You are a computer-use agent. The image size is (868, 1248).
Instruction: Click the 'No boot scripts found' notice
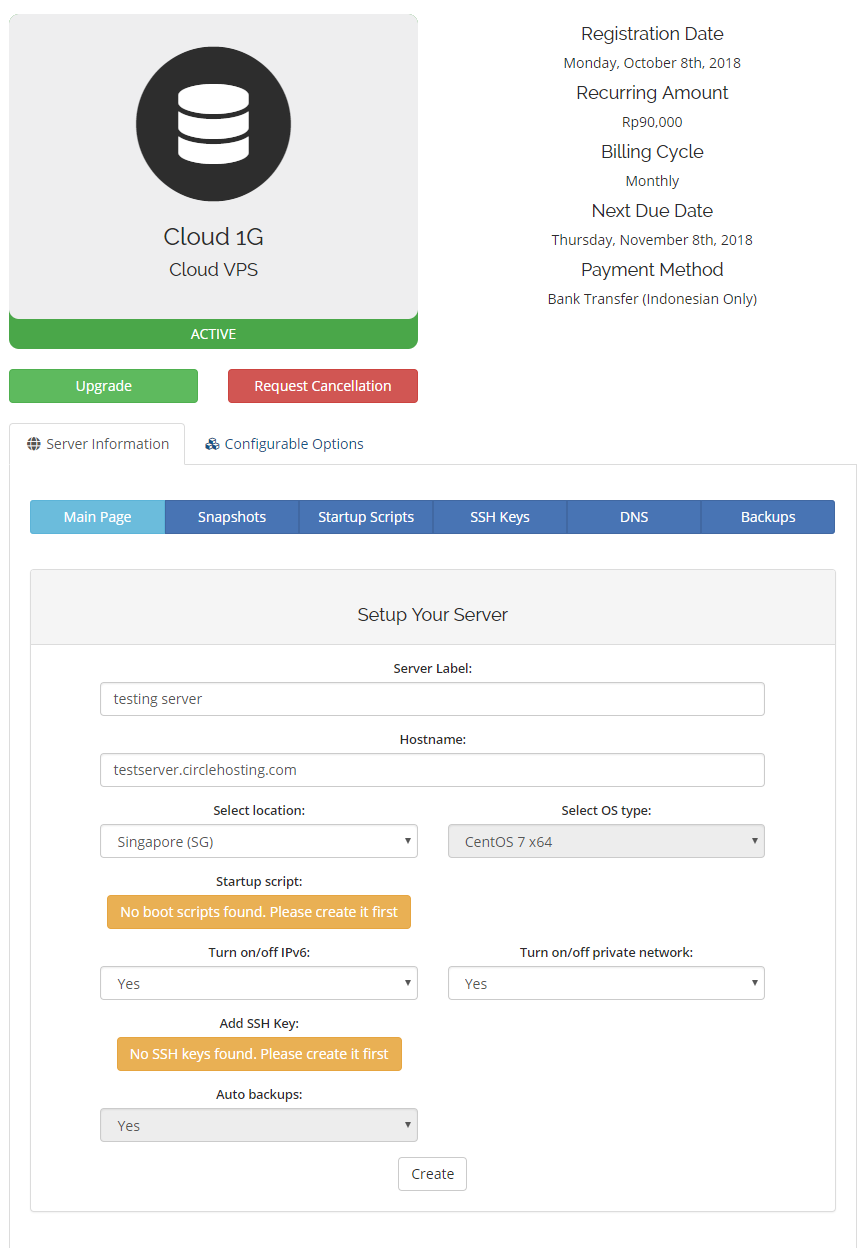coord(259,912)
